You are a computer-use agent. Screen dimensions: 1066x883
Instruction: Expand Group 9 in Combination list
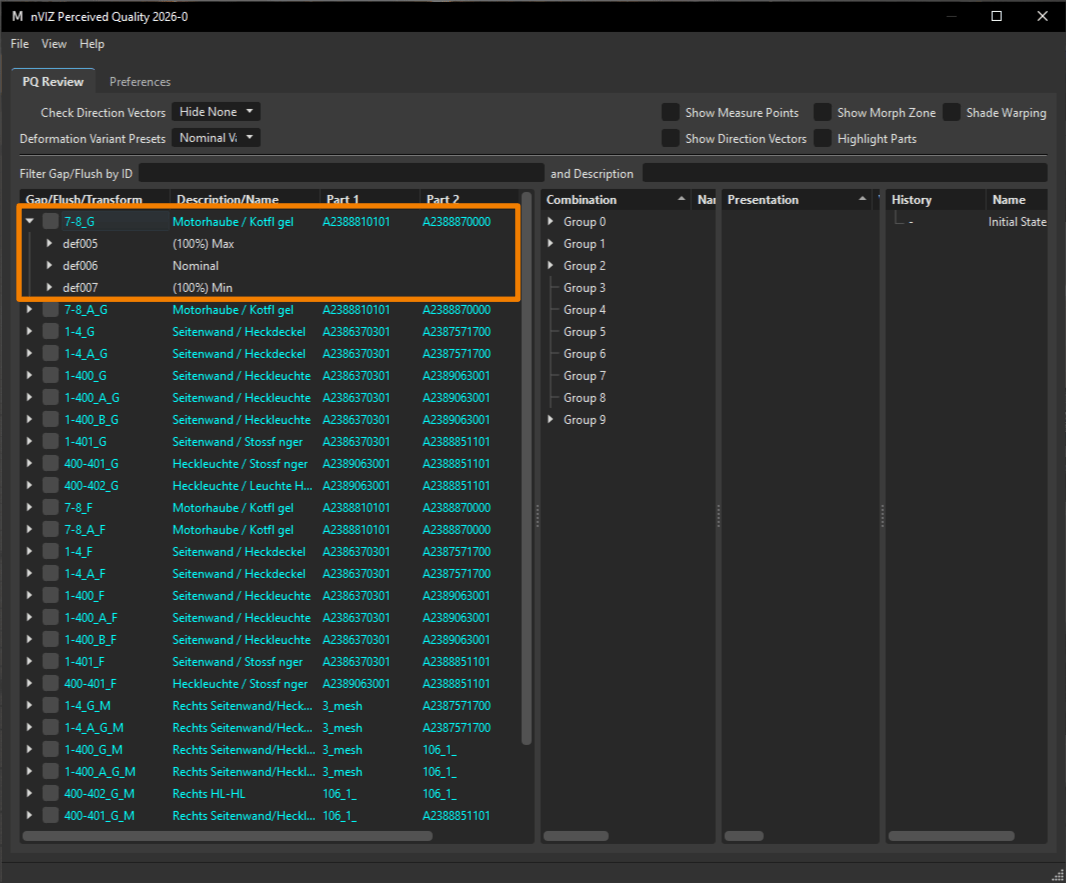[551, 419]
